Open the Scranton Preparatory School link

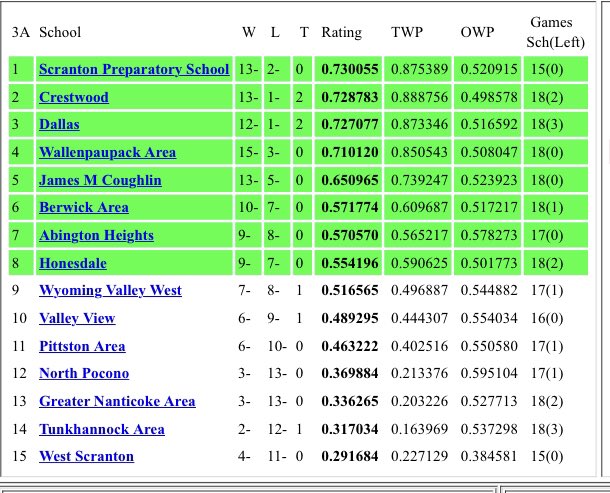click(134, 69)
